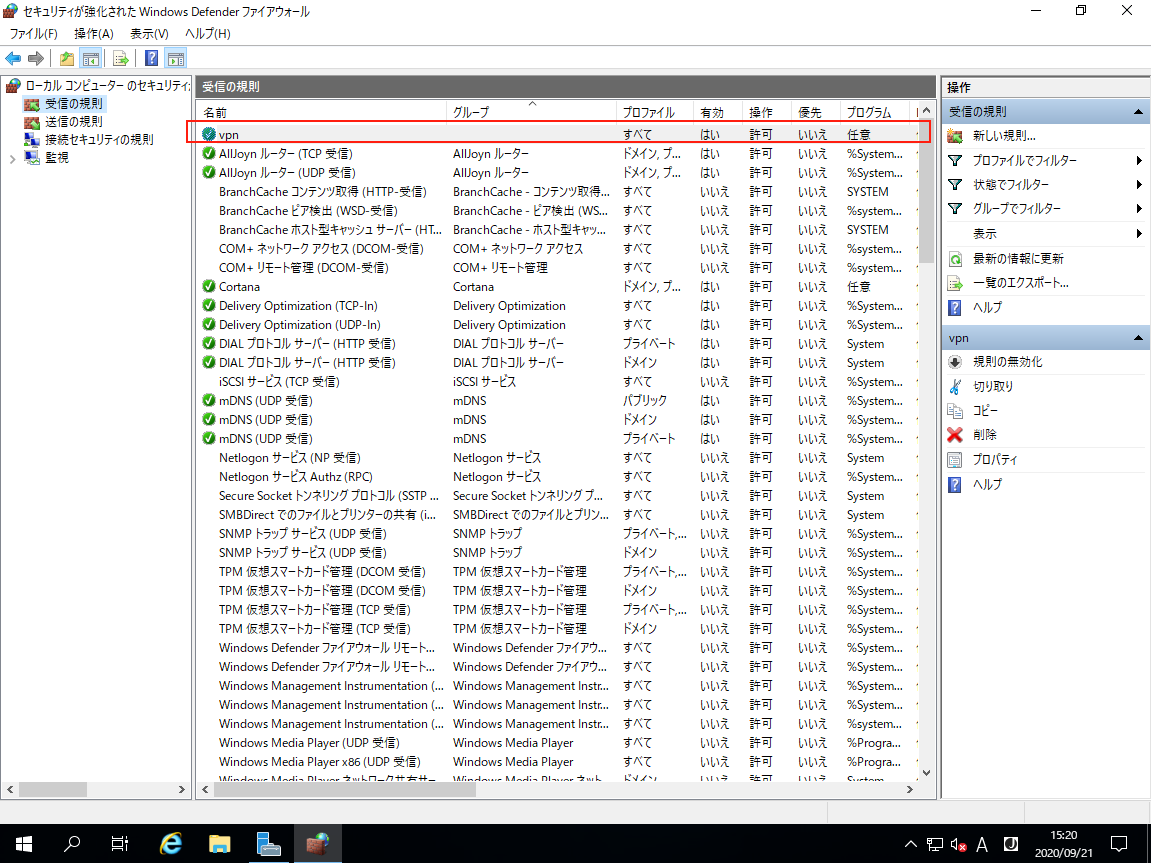Click the コピー icon
Screen dimensions: 1151x863
tap(955, 410)
